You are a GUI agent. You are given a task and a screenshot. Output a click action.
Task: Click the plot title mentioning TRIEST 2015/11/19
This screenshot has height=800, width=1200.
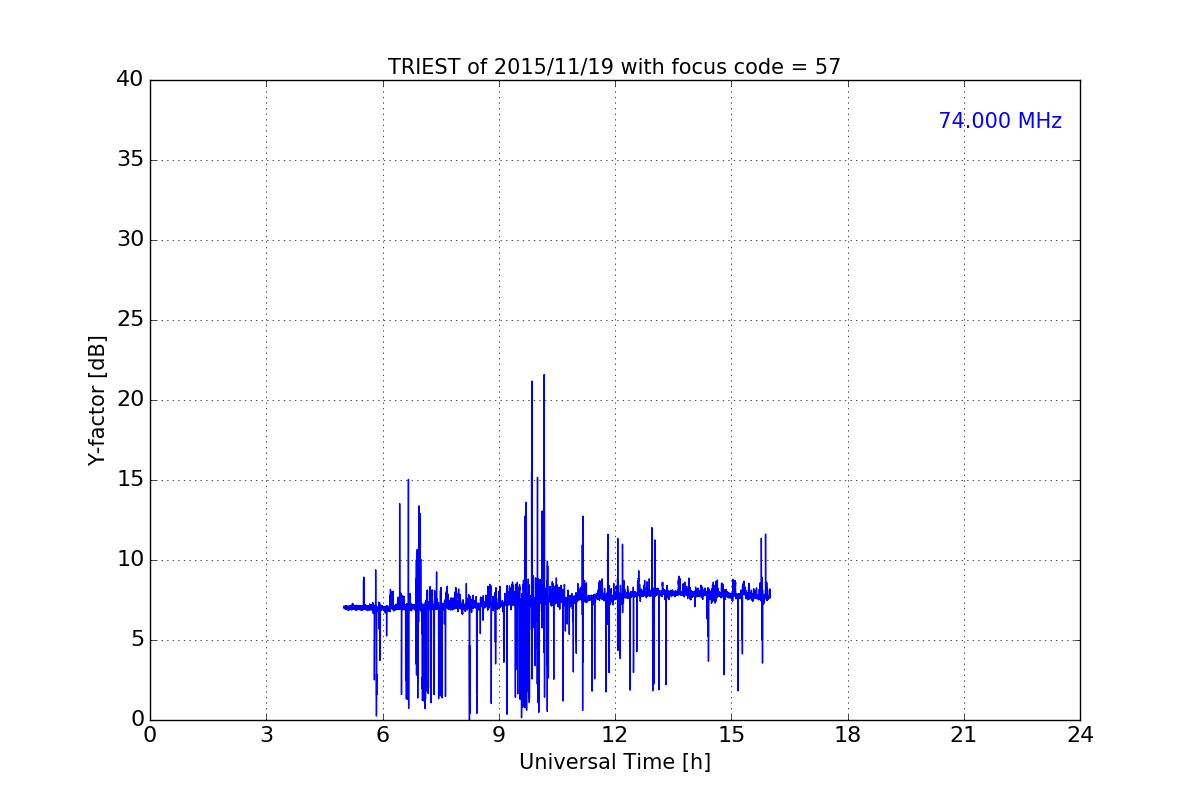click(614, 67)
